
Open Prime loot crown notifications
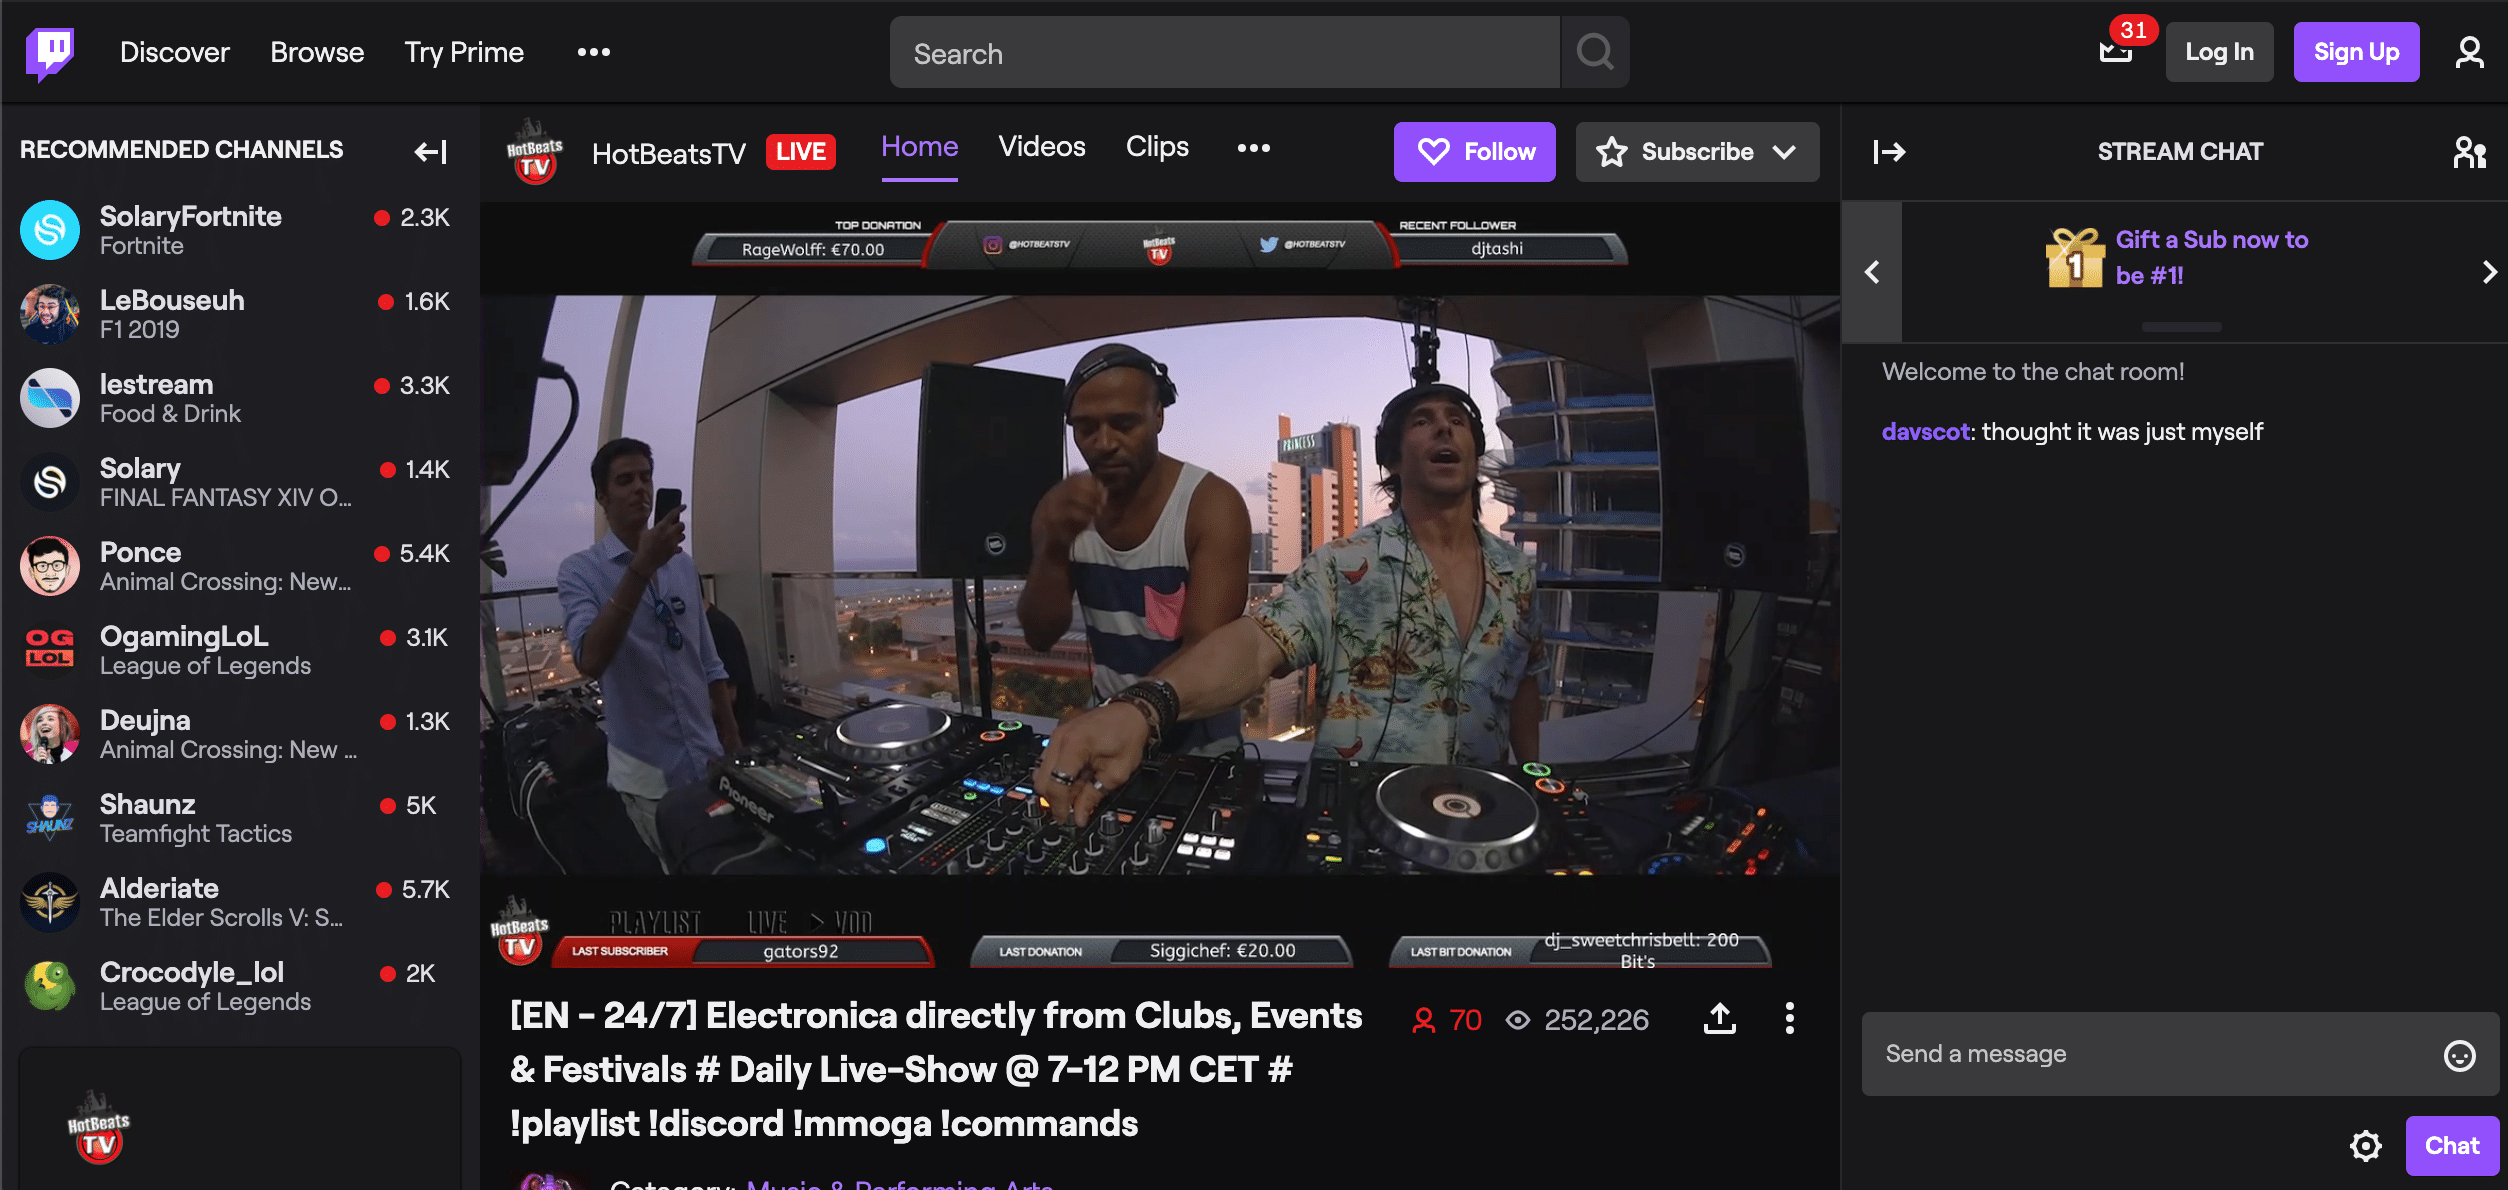point(2116,50)
